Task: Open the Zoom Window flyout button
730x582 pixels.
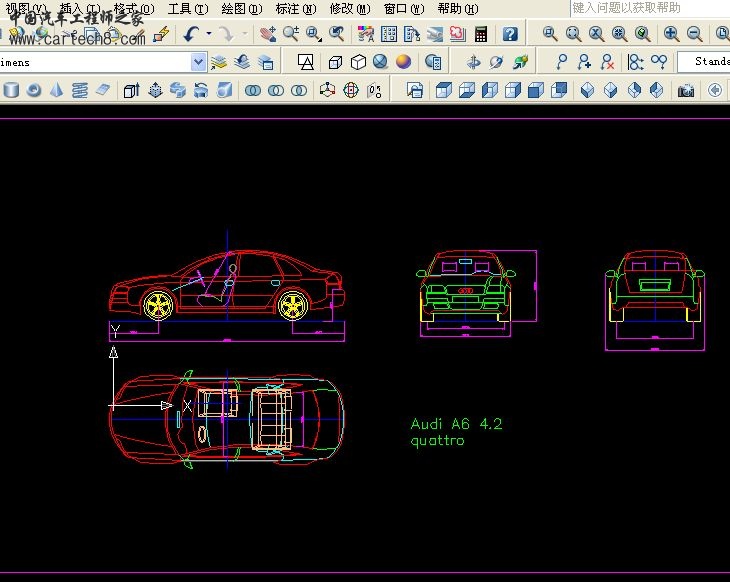Action: coord(314,34)
